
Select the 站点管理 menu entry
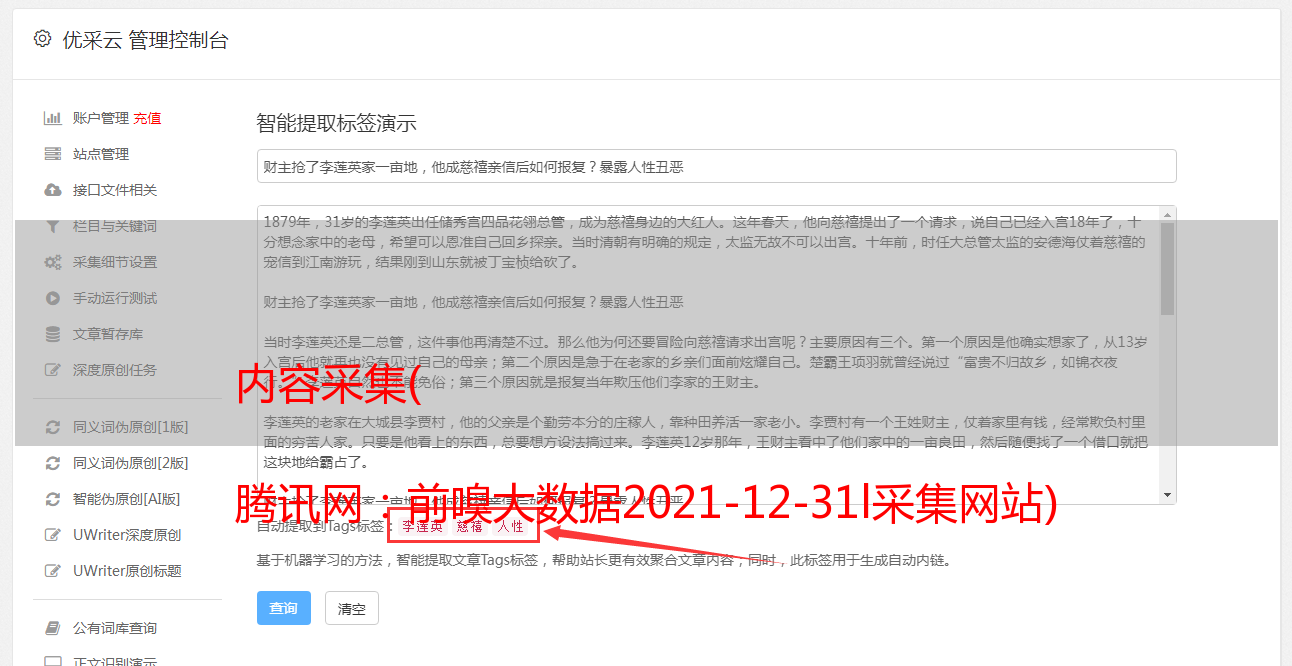101,154
